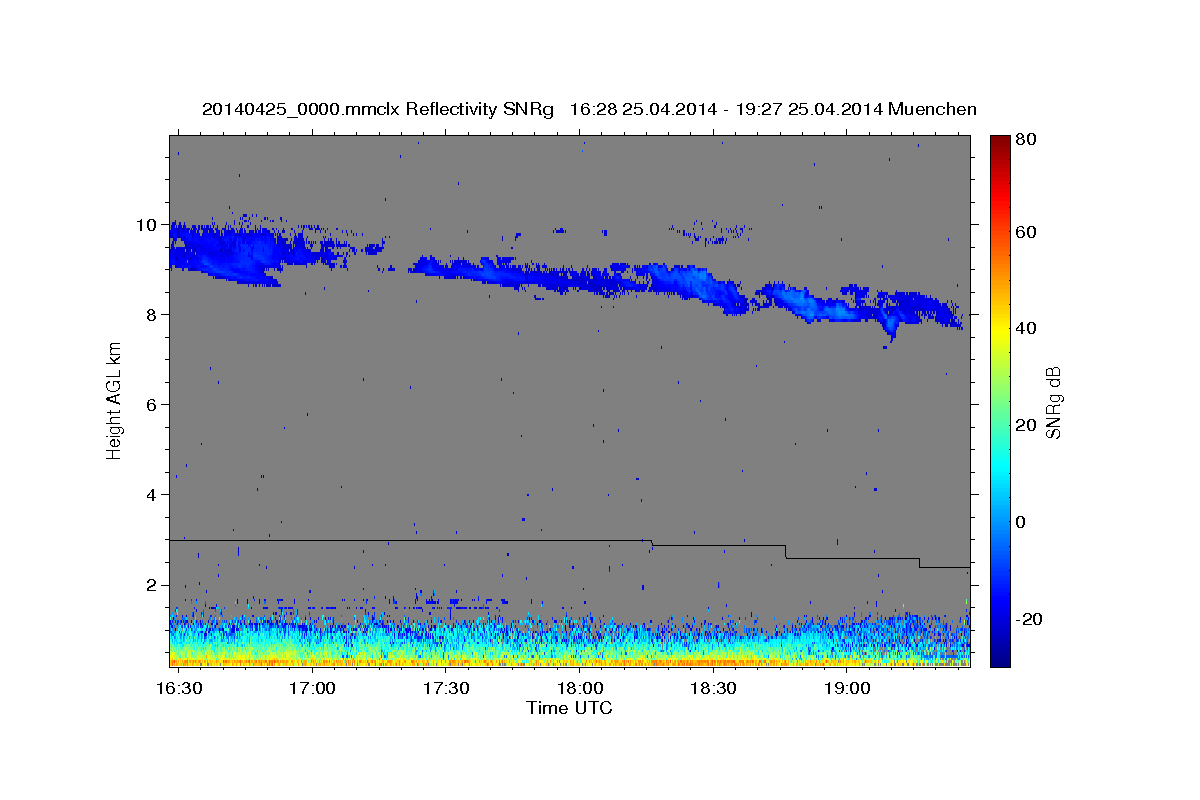Click the 'Time UTC' axis label
This screenshot has height=800, width=1200.
pyautogui.click(x=569, y=708)
